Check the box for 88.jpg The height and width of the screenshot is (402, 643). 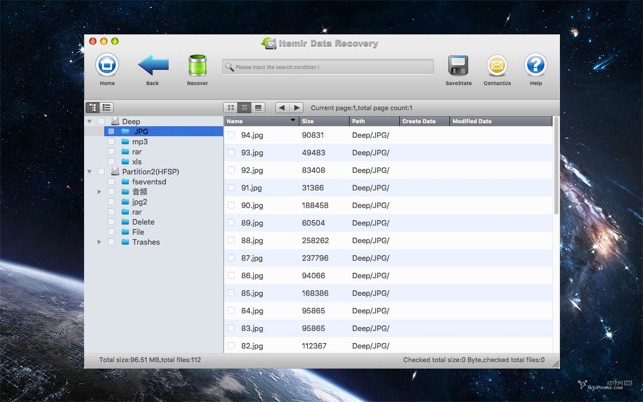coord(231,240)
